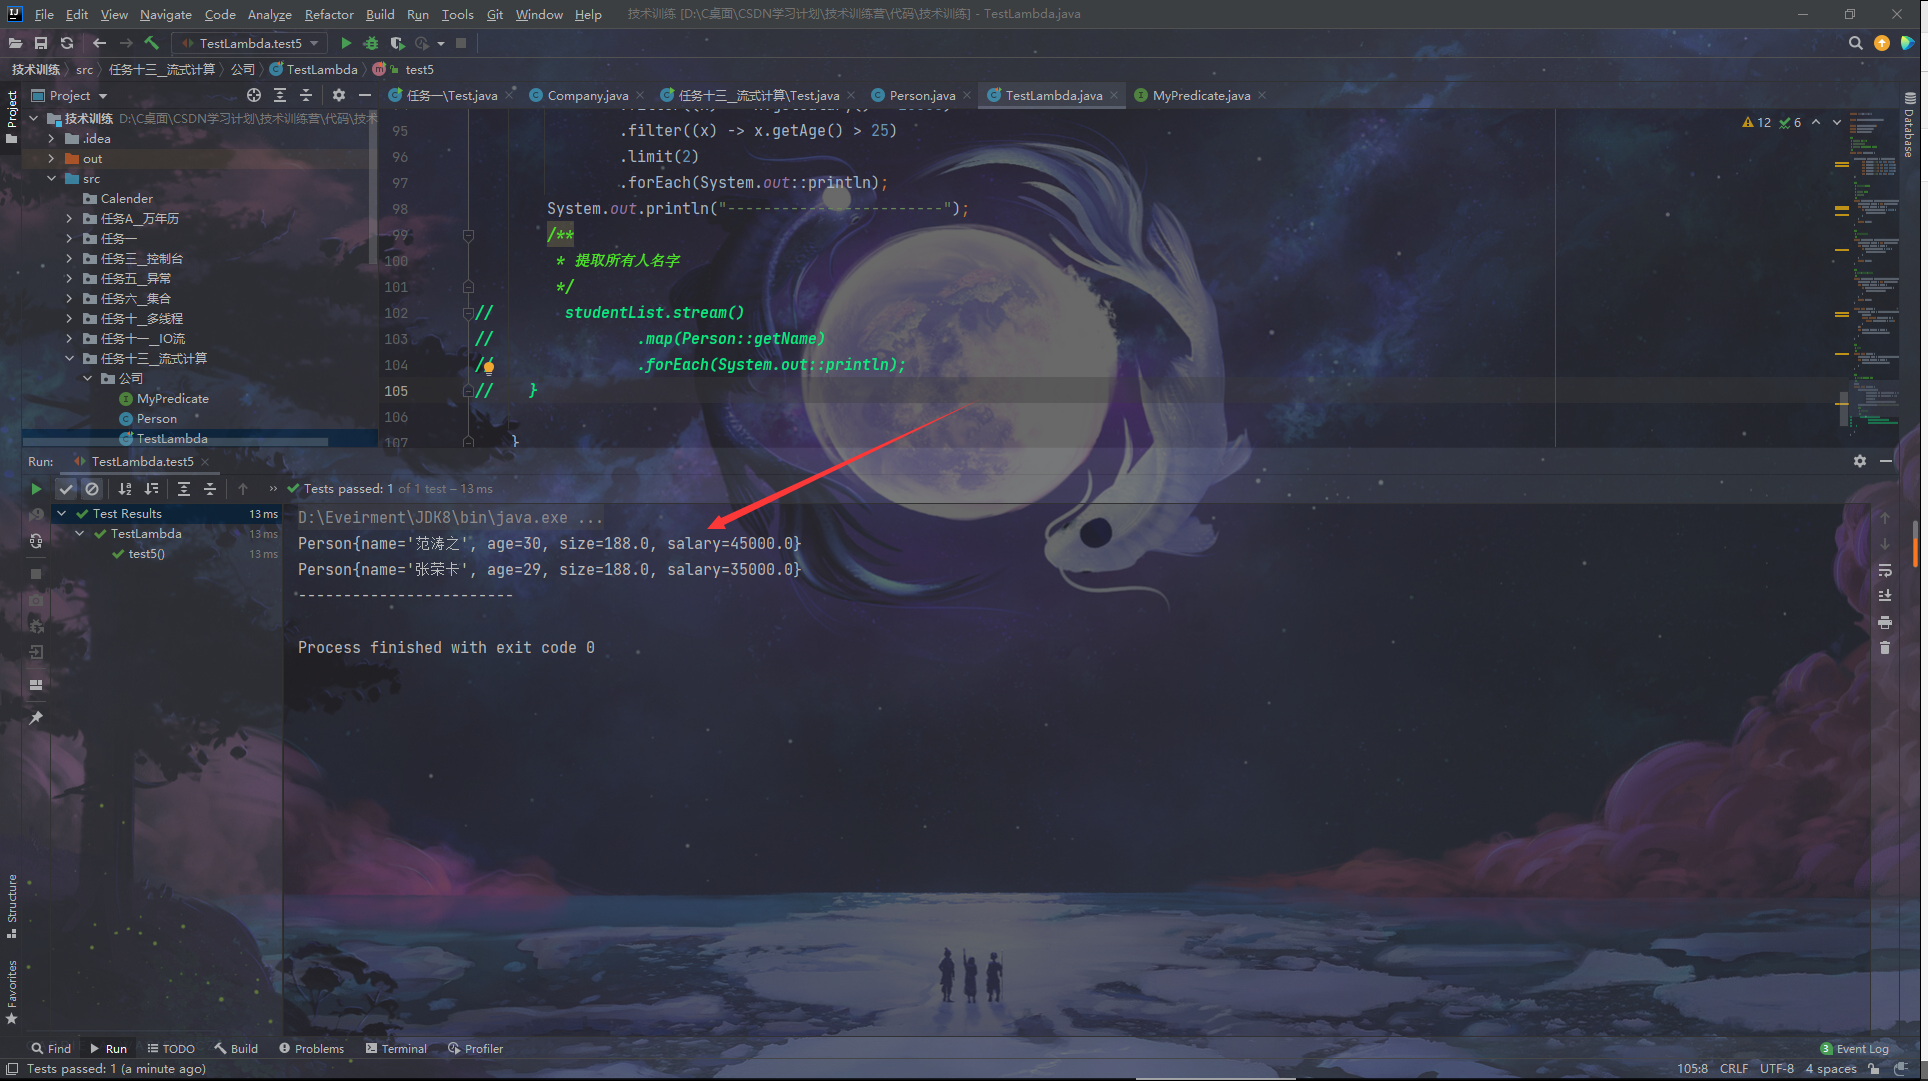Open the File menu
Screen dimensions: 1928x1081
tap(44, 14)
